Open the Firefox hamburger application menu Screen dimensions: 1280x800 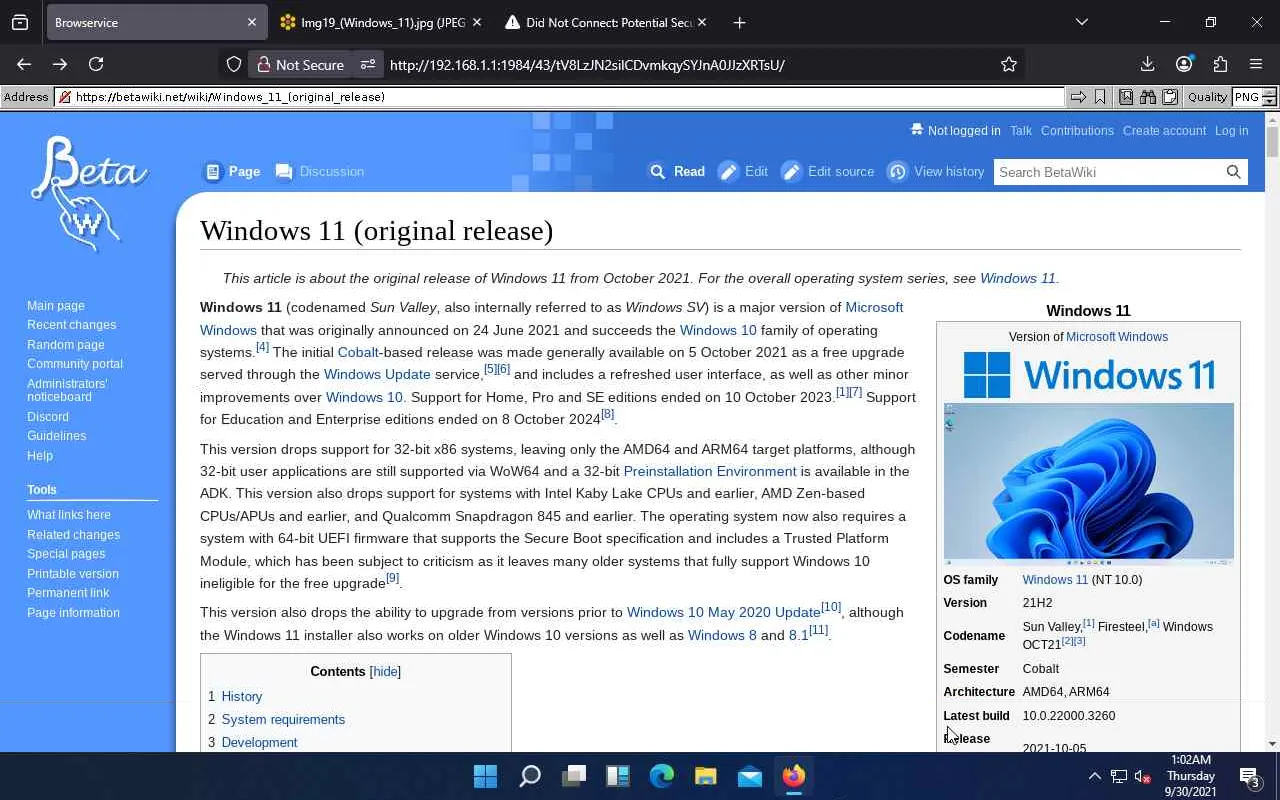pyautogui.click(x=1256, y=64)
